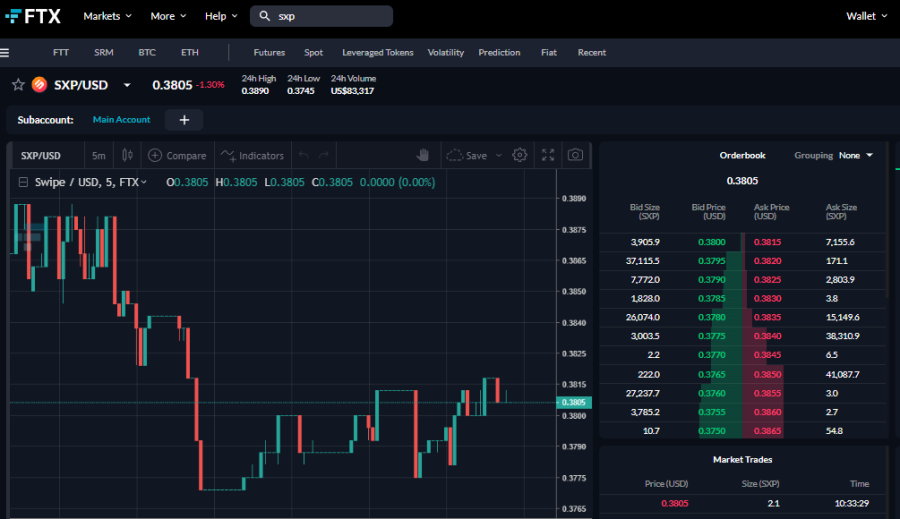Take a chart snapshot with camera icon

click(575, 155)
